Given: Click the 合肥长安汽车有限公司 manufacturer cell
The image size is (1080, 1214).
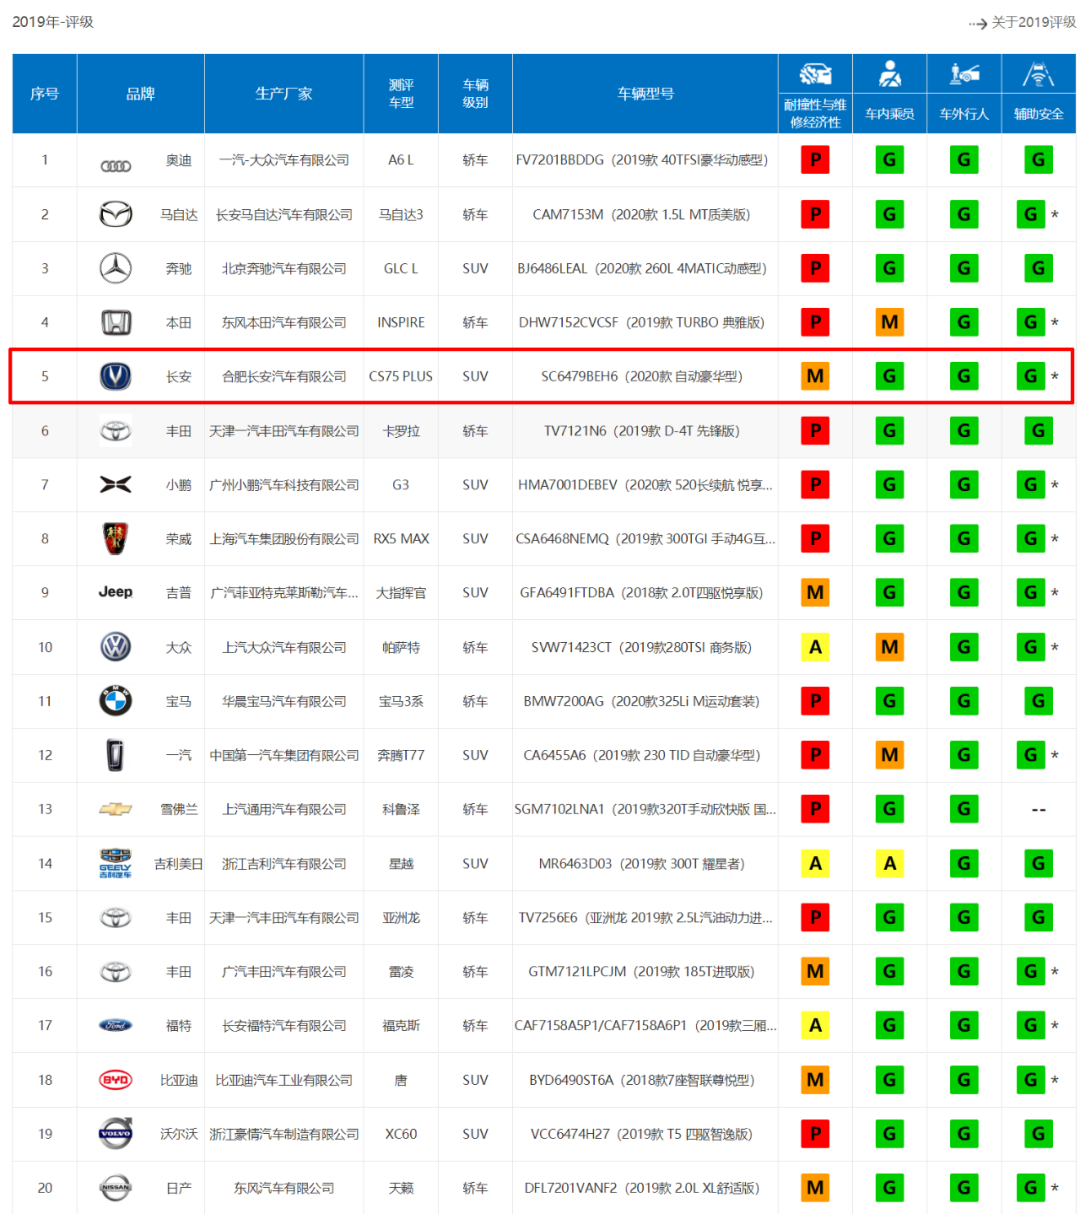Looking at the screenshot, I should [284, 376].
